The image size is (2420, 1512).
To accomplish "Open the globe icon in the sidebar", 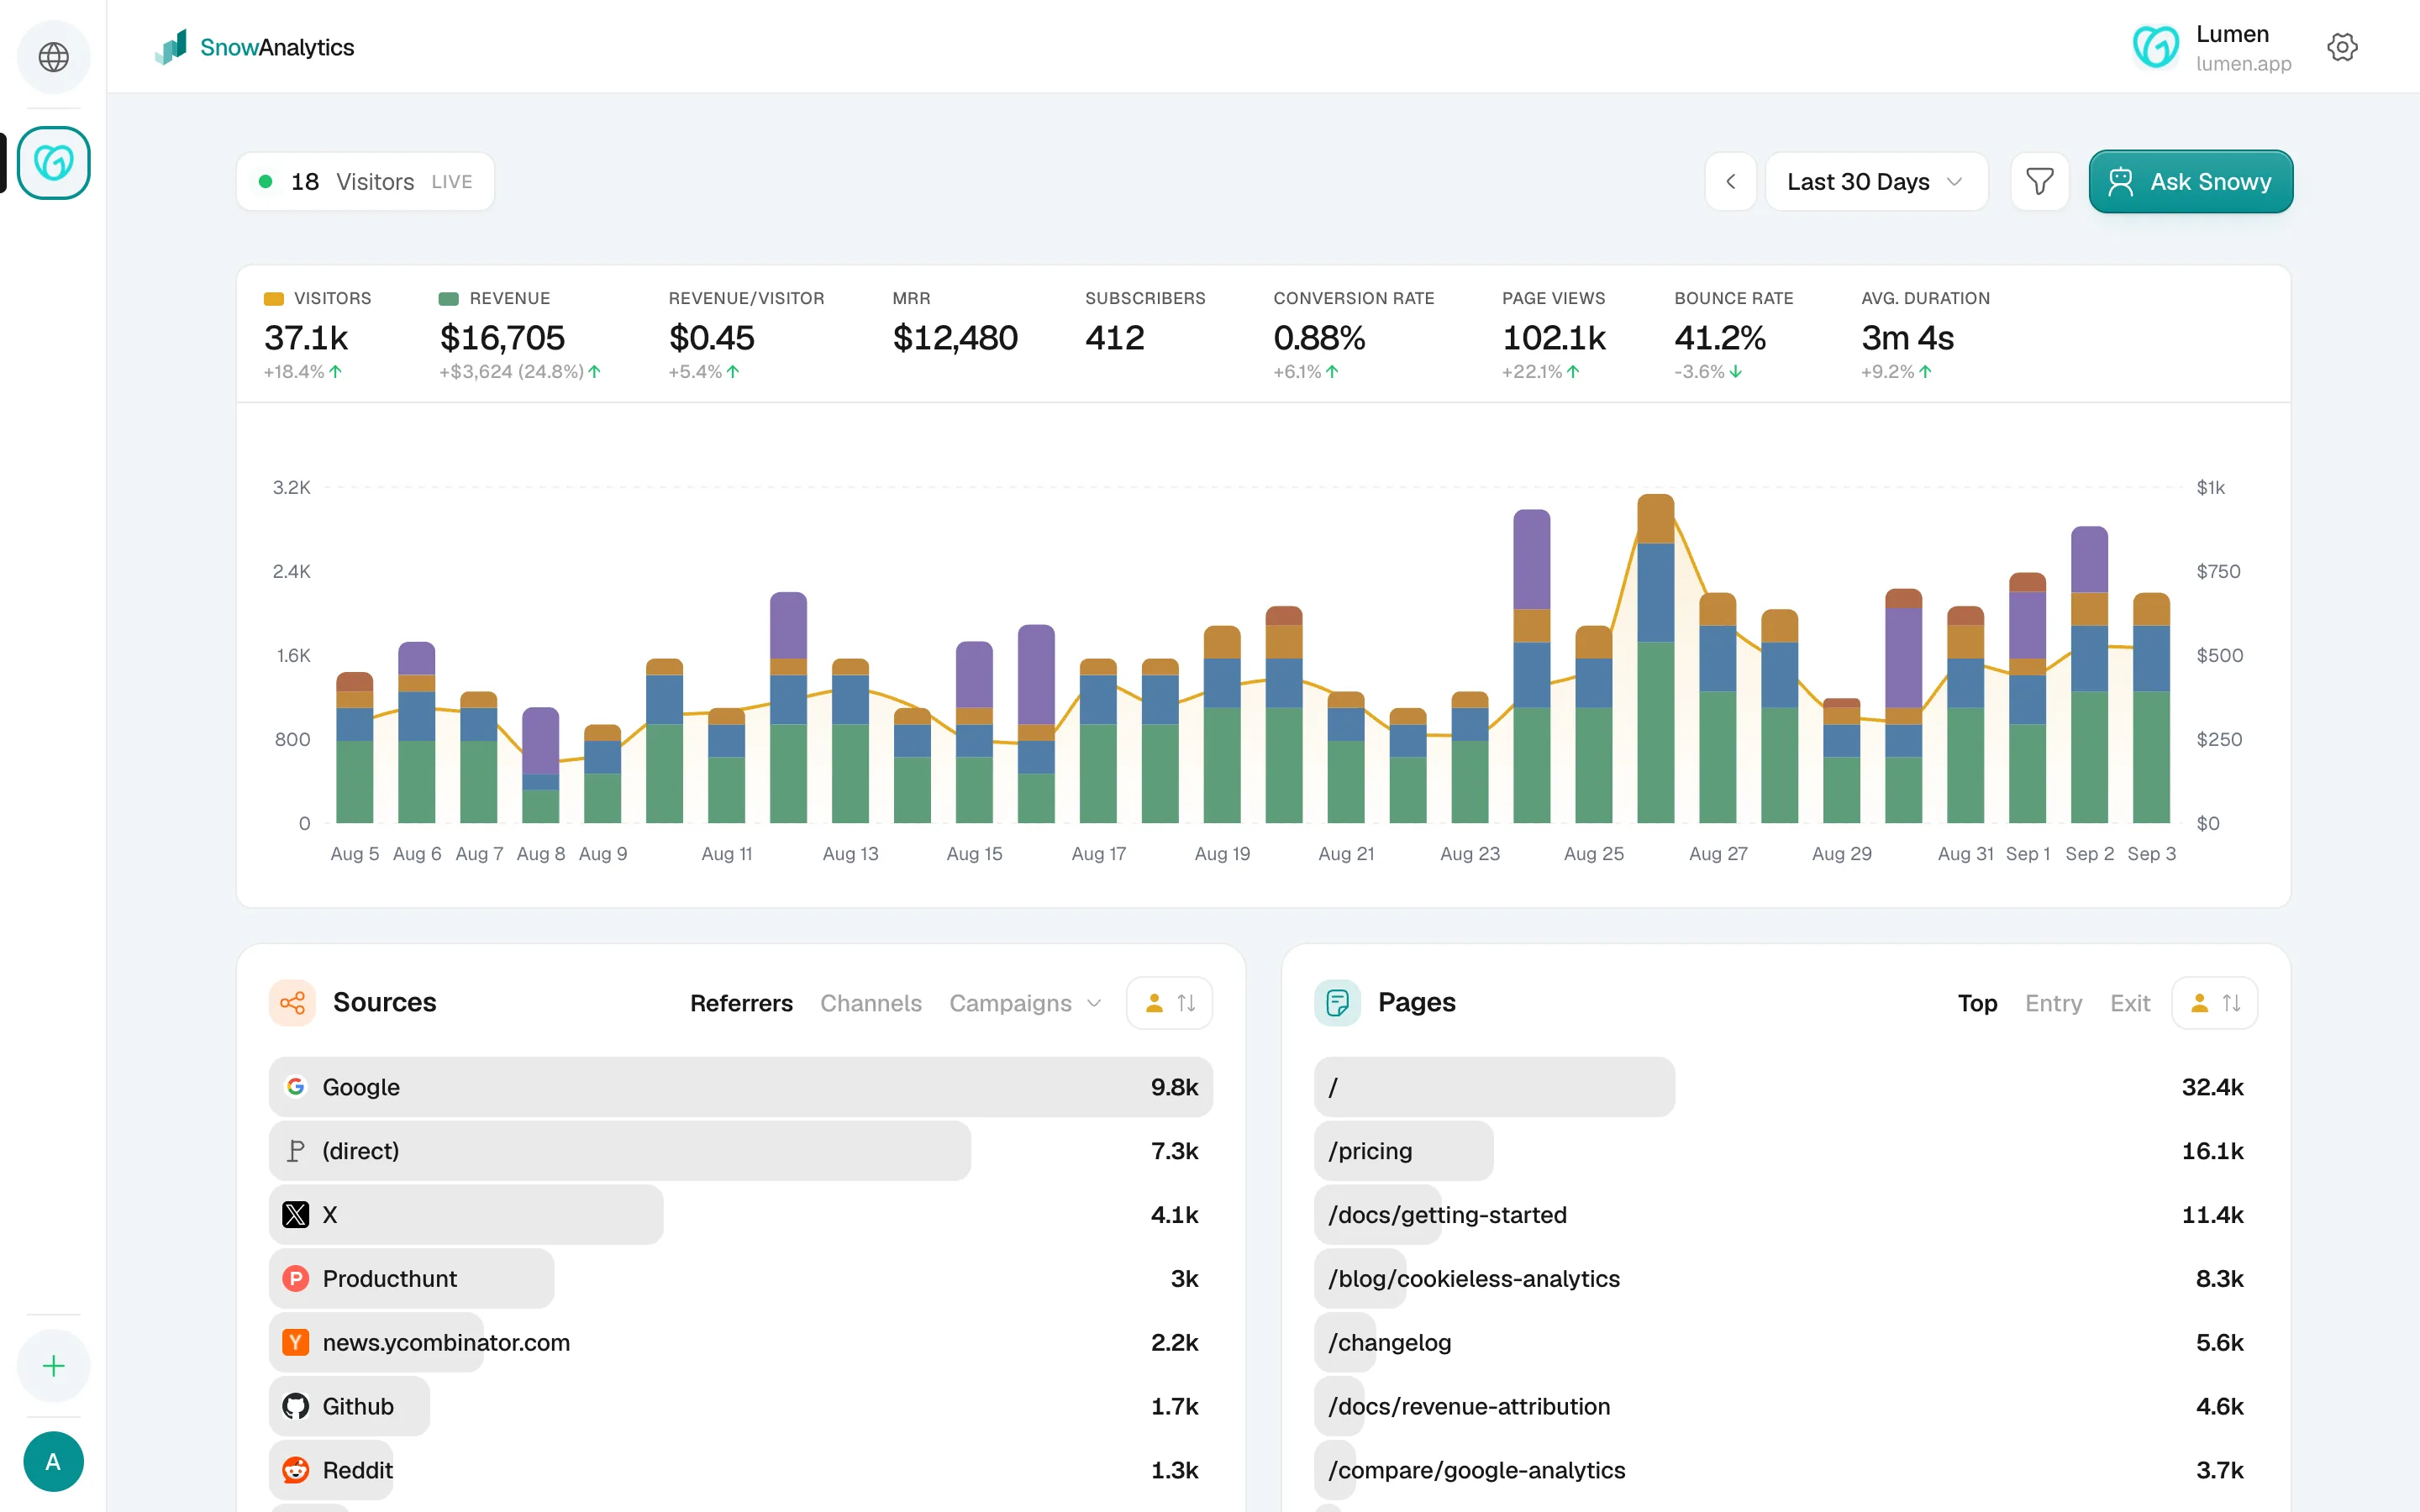I will click(x=54, y=57).
